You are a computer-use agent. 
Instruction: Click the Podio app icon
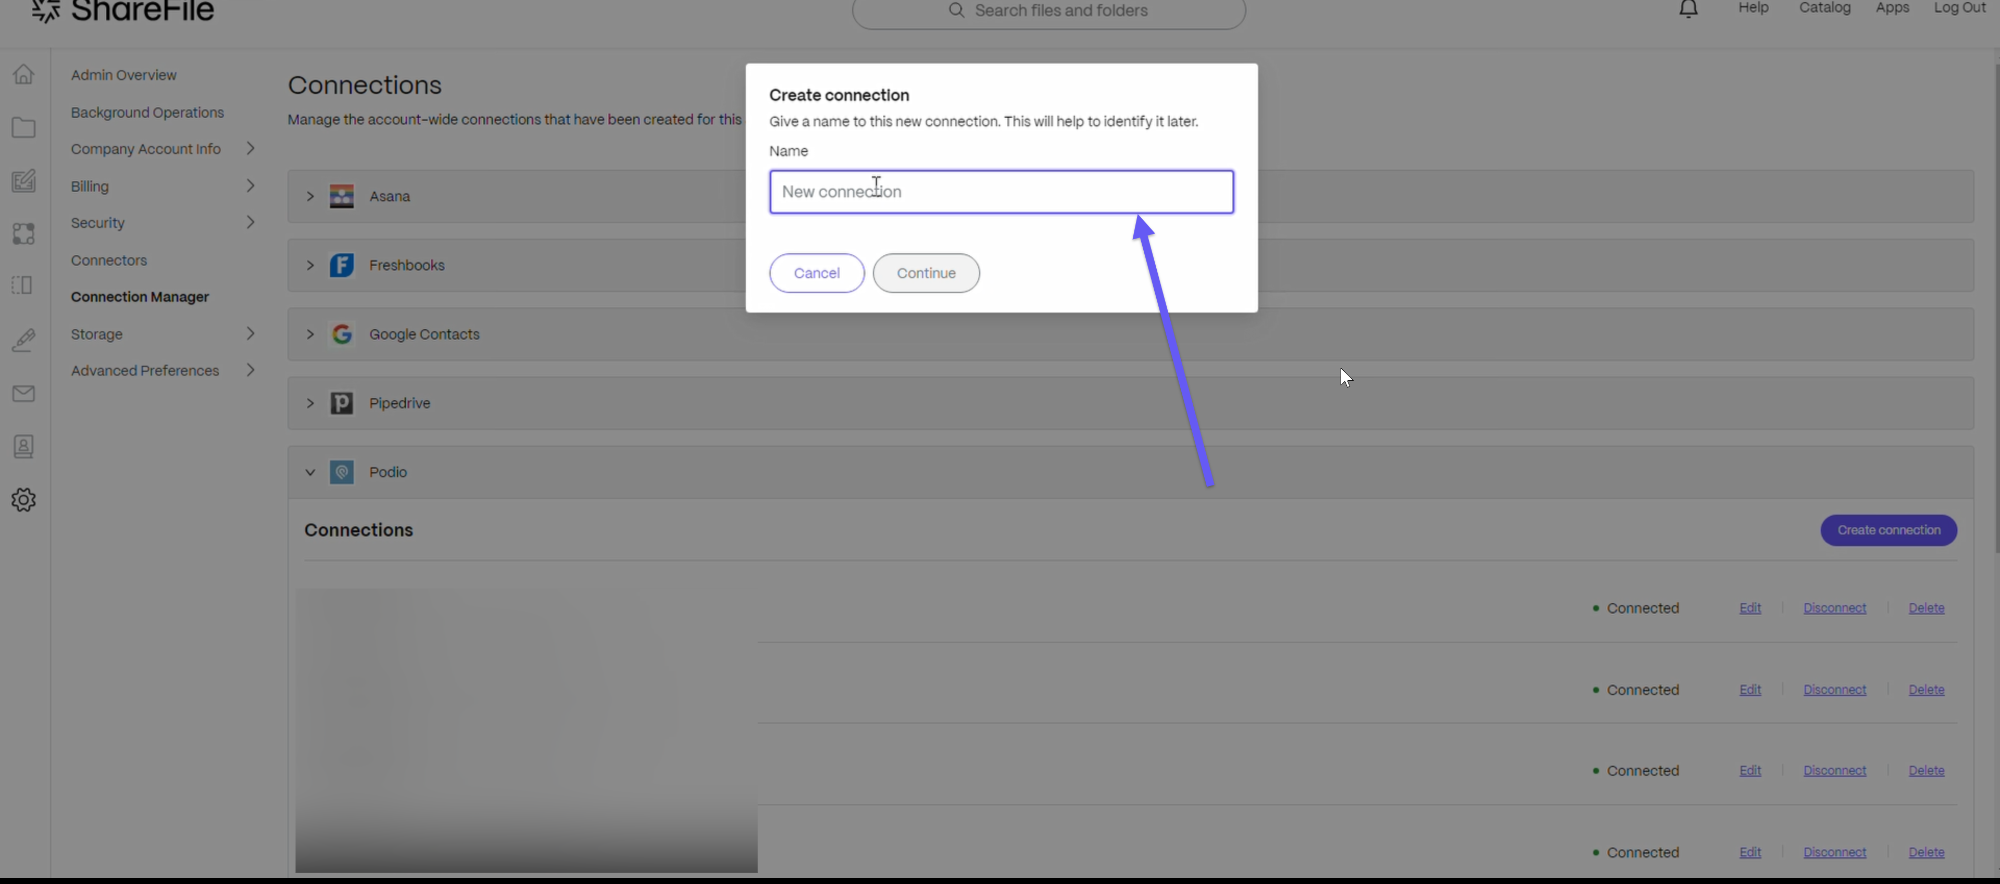tap(342, 472)
